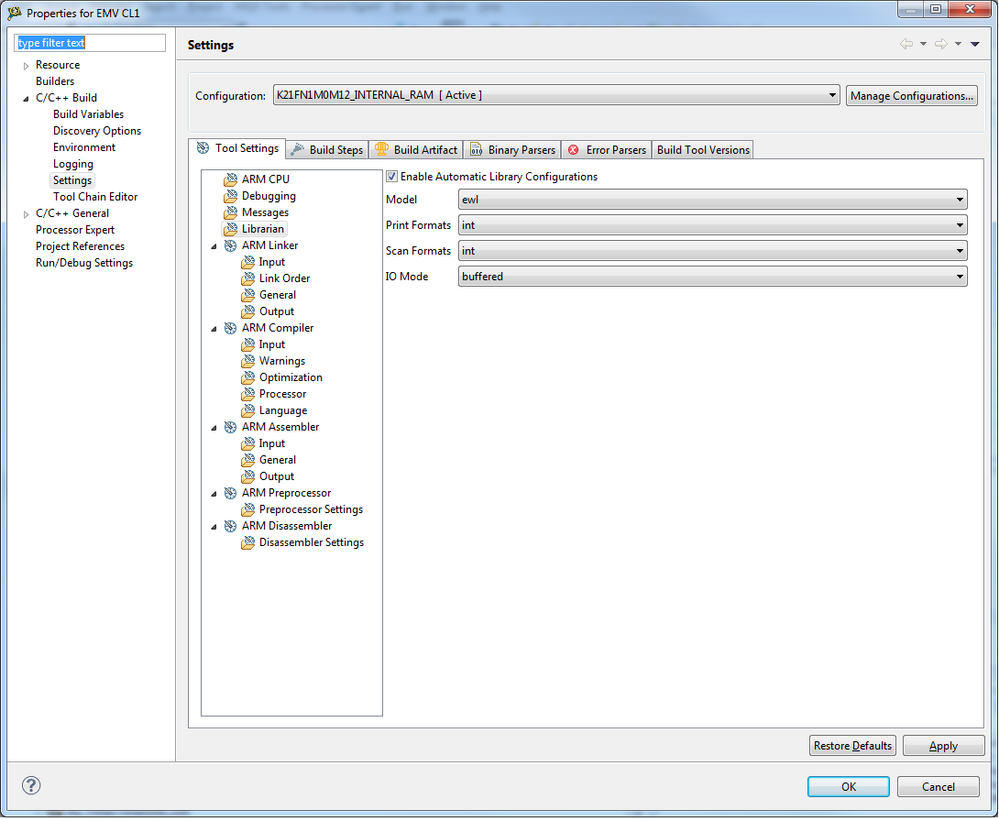Click the Build Steps tab hammer icon

pos(297,150)
